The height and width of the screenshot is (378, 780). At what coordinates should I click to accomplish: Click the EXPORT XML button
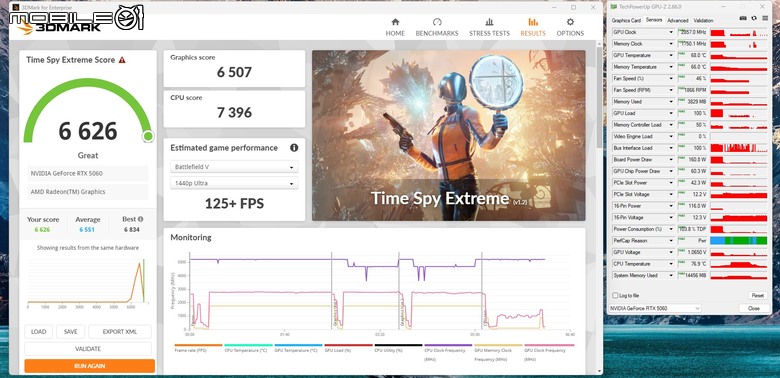coord(120,332)
